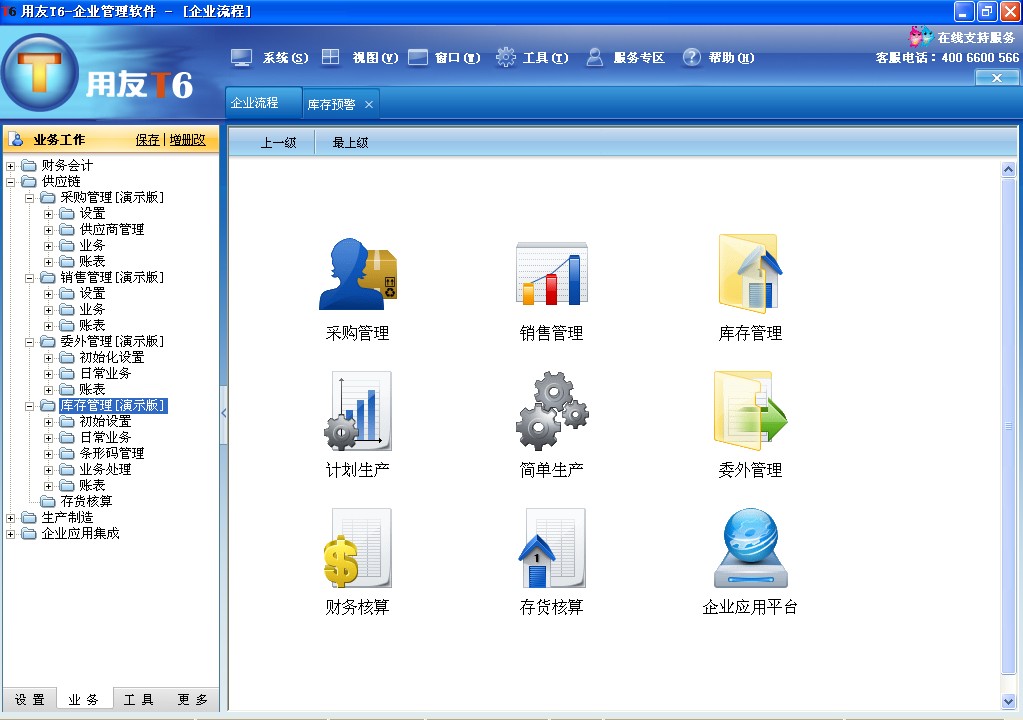This screenshot has height=720, width=1023.
Task: Click the folder icon beside 供应商管理
Action: click(67, 229)
